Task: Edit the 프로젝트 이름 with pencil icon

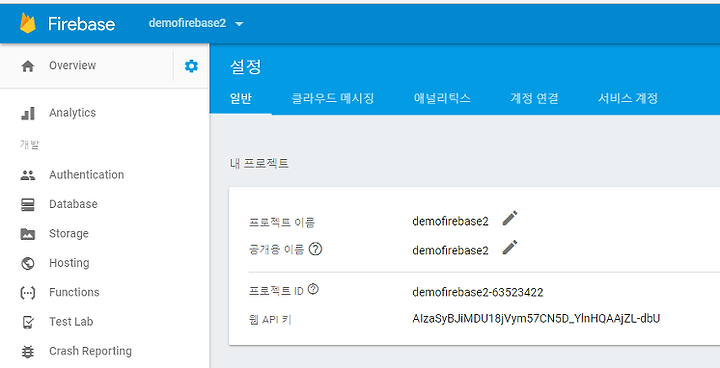Action: point(510,218)
